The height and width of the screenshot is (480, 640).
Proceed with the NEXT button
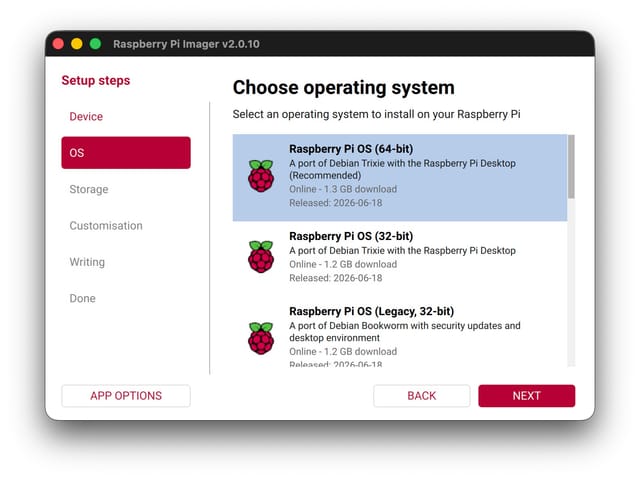(x=527, y=396)
